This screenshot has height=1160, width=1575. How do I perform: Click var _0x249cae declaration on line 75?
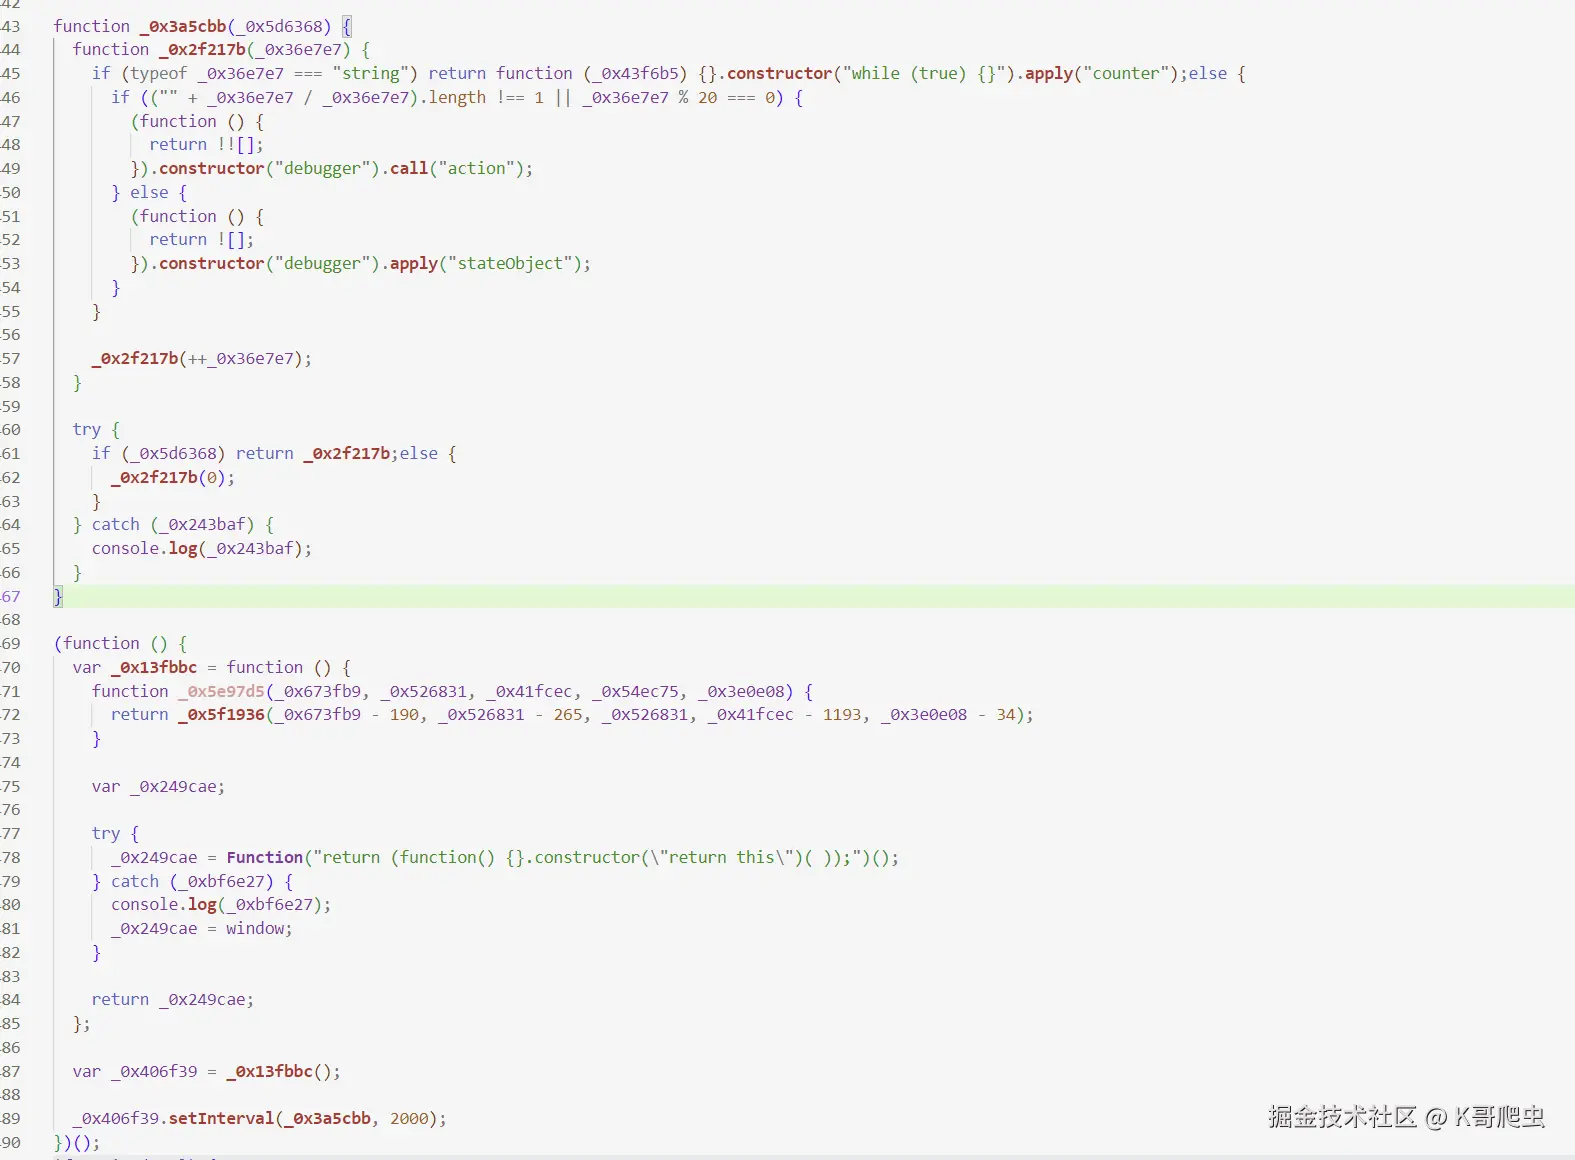tap(158, 786)
